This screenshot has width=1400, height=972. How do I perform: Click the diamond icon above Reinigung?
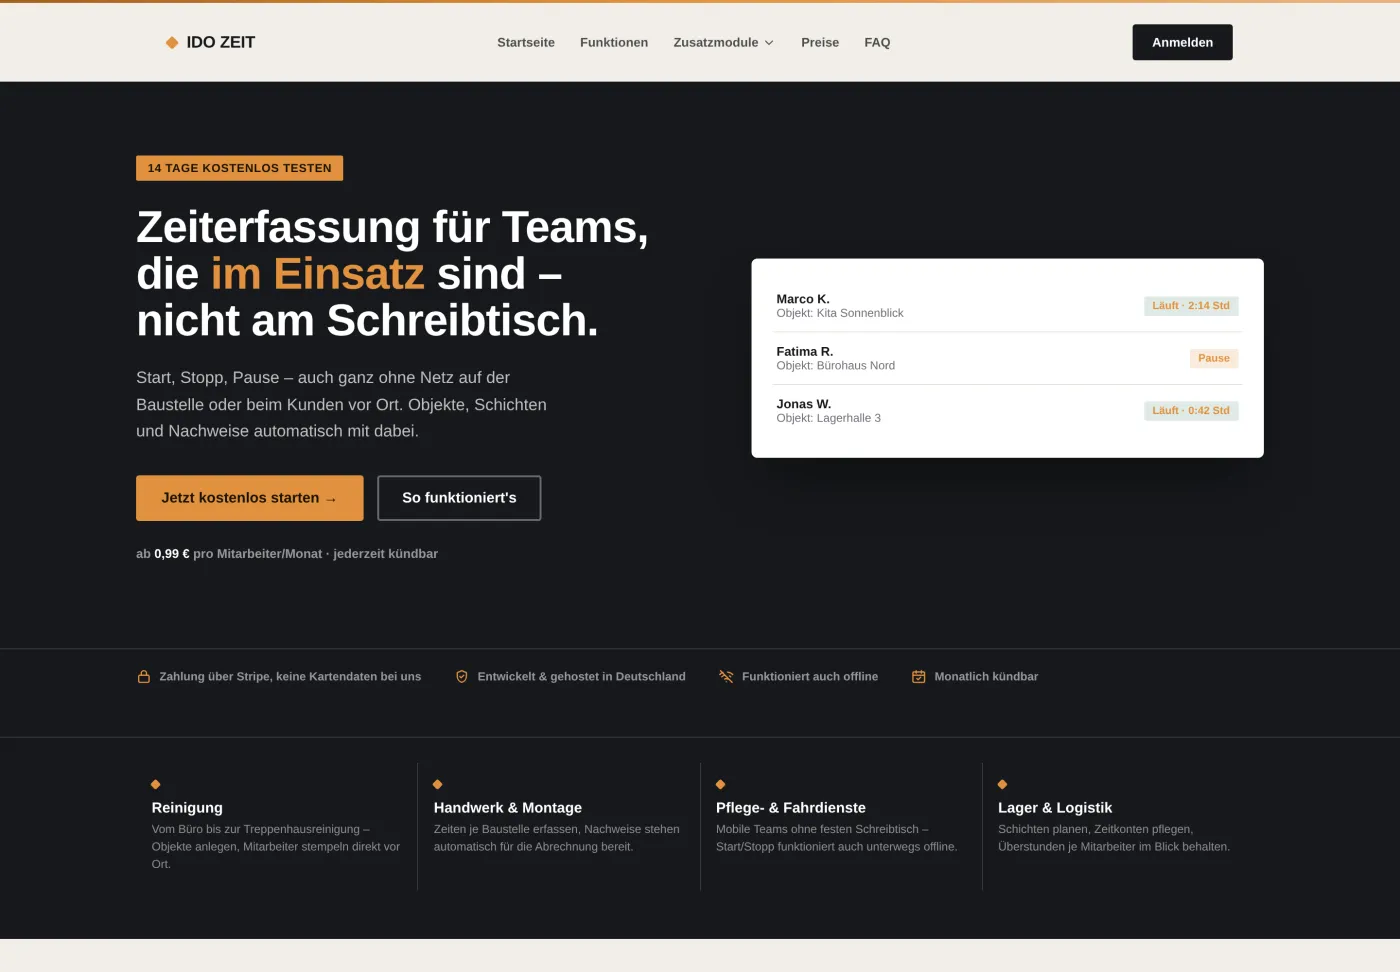pyautogui.click(x=155, y=784)
